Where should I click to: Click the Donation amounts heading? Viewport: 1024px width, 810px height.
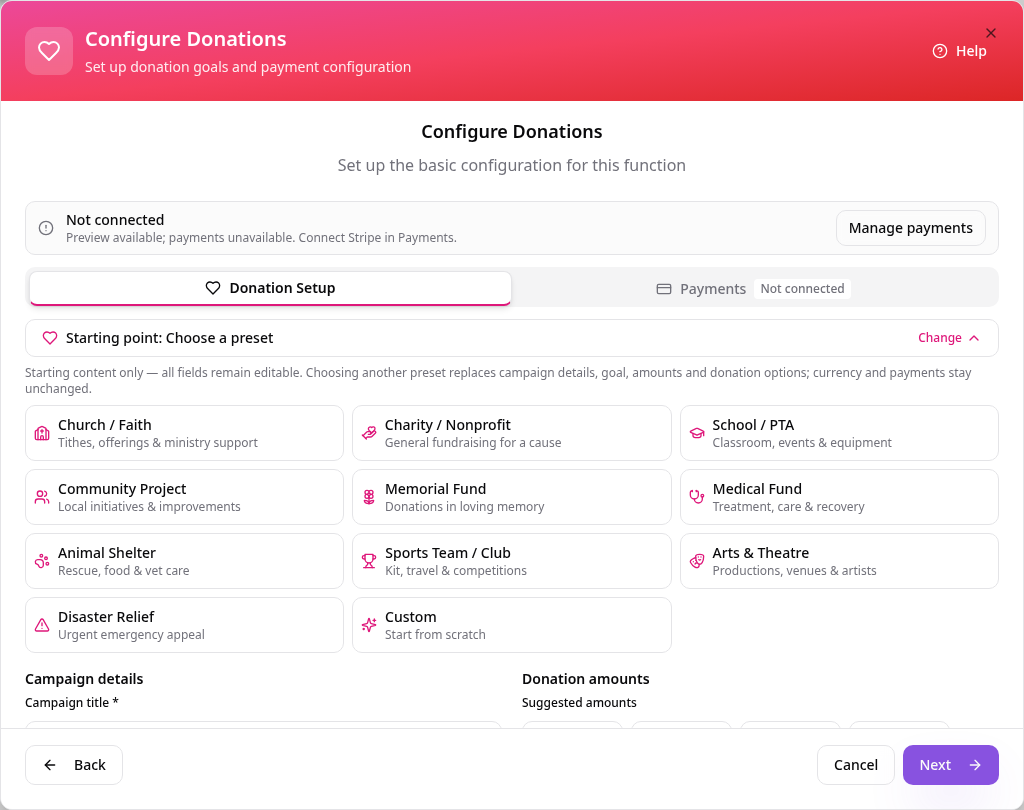point(585,679)
